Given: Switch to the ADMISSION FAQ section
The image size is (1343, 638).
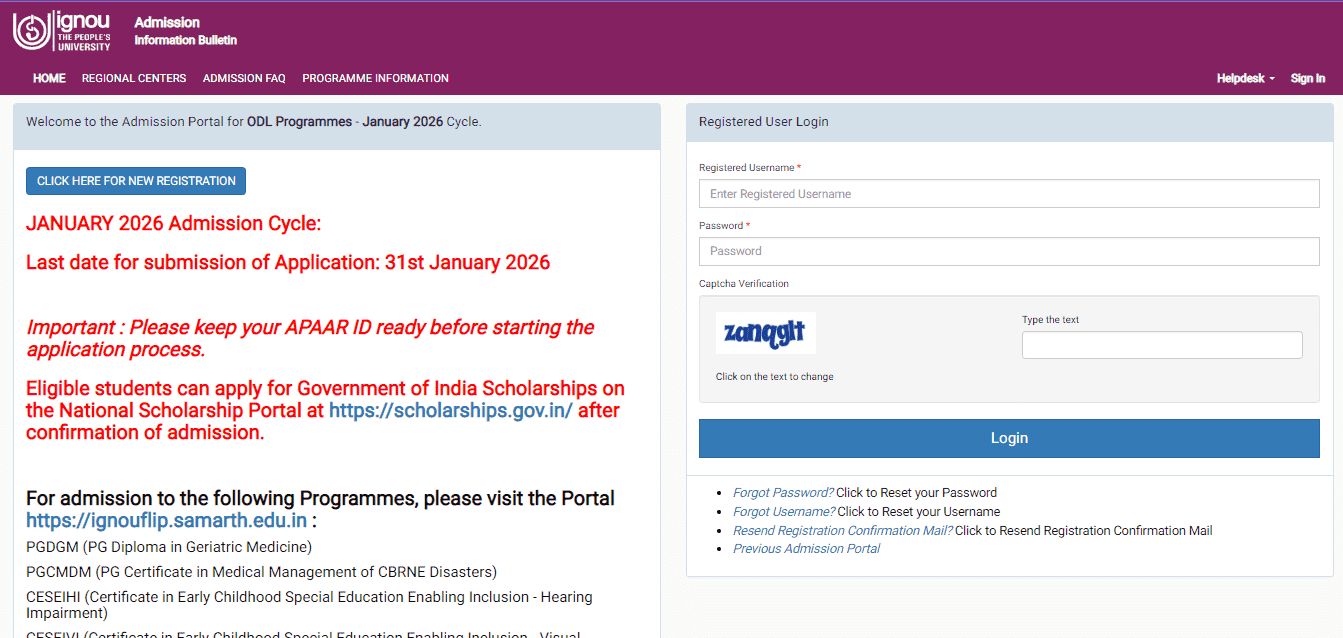Looking at the screenshot, I should point(244,78).
